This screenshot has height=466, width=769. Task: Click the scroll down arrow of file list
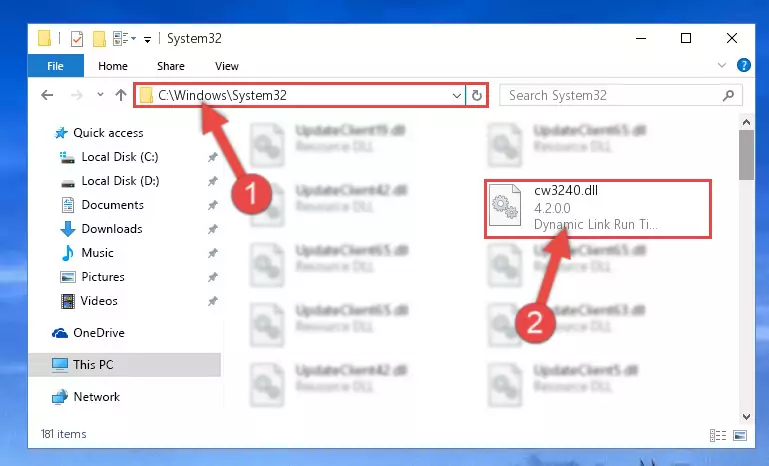(746, 417)
